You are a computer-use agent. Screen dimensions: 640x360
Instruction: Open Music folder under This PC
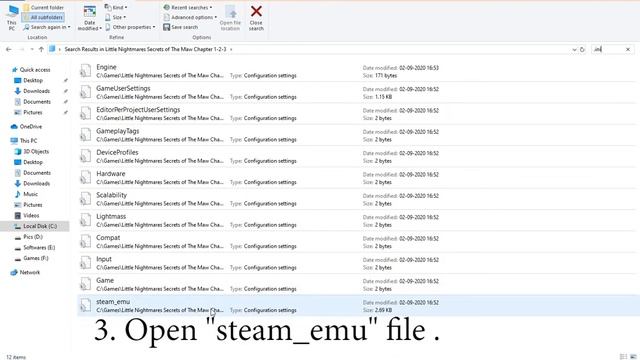click(x=27, y=194)
